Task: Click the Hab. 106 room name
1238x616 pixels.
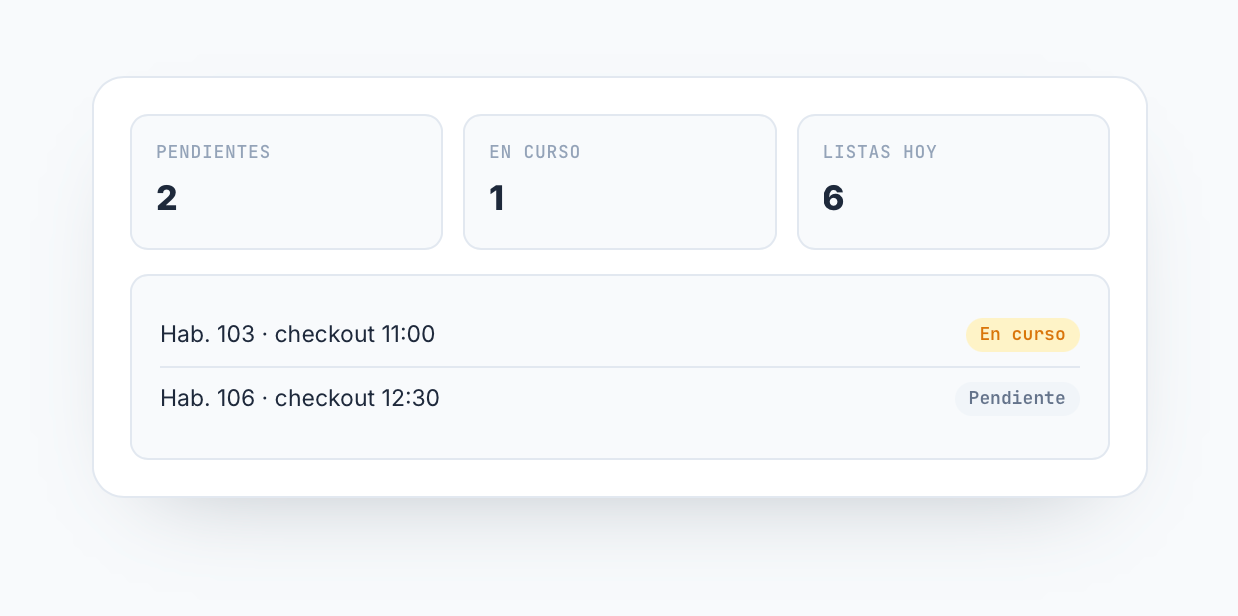Action: tap(207, 398)
